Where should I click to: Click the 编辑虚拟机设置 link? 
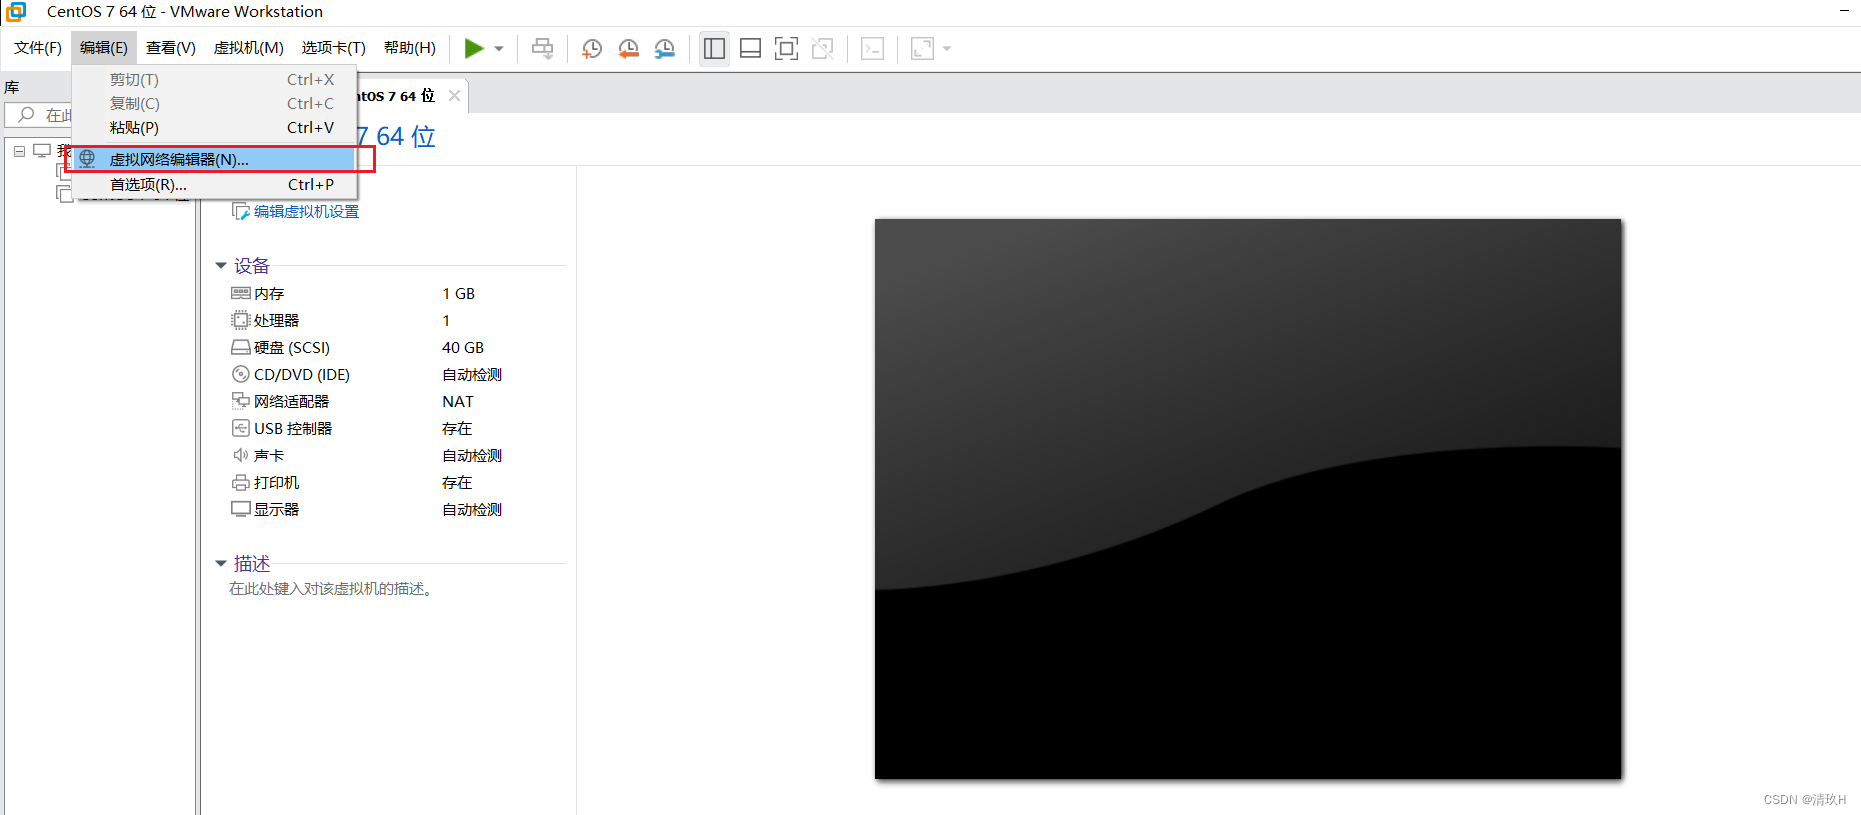(306, 212)
